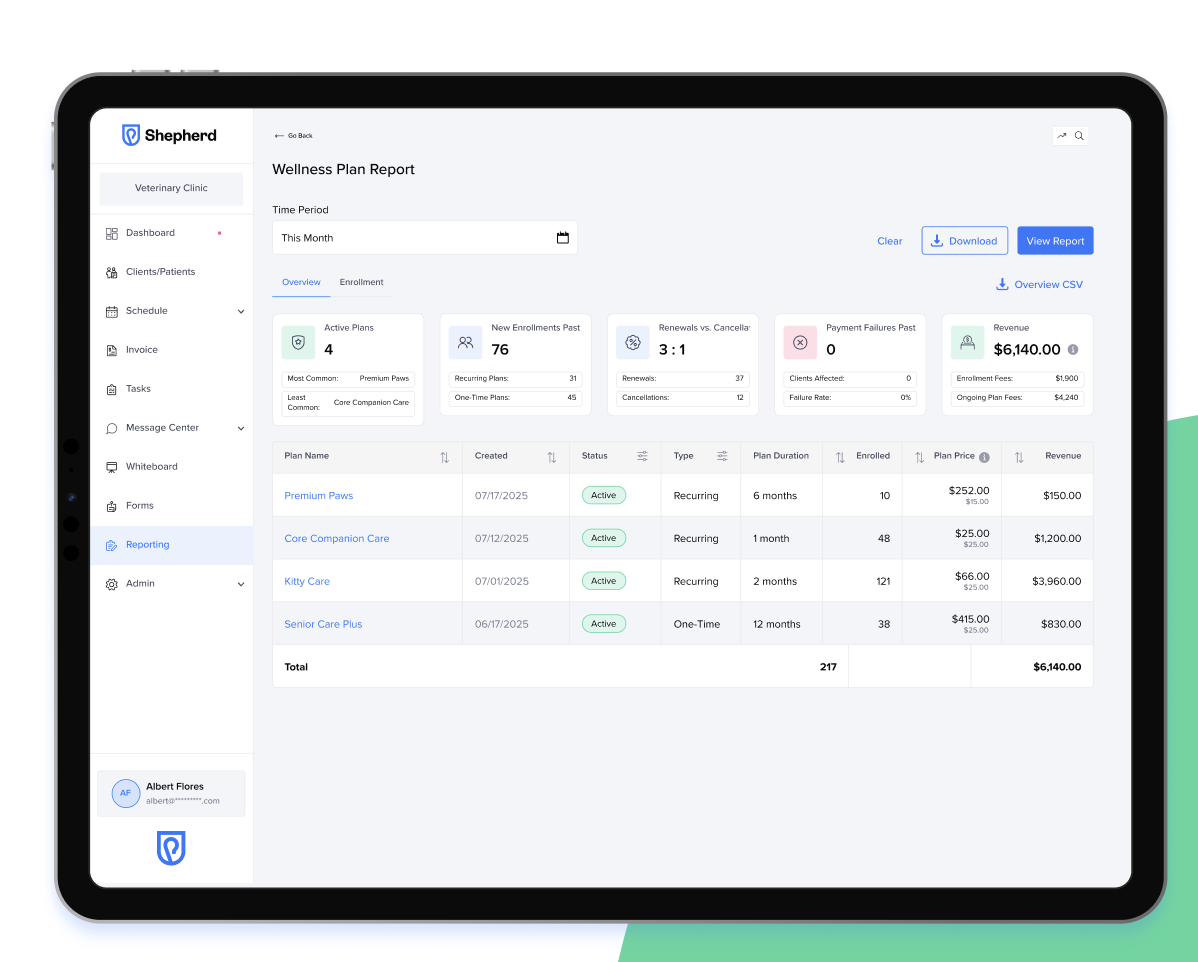Viewport: 1198px width, 962px height.
Task: Sort by the Revenue column arrows
Action: coord(1019,457)
